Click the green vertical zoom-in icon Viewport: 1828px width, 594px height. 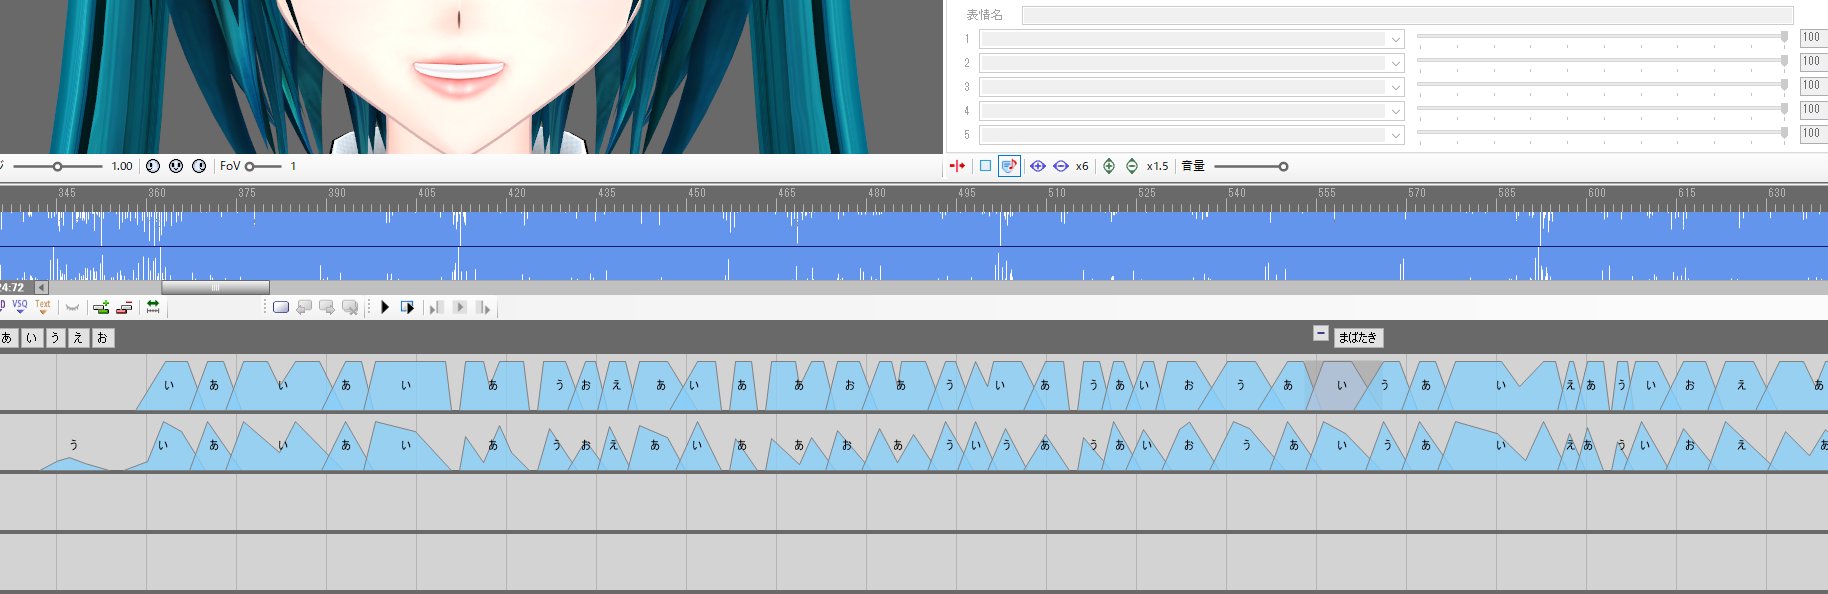point(1109,166)
